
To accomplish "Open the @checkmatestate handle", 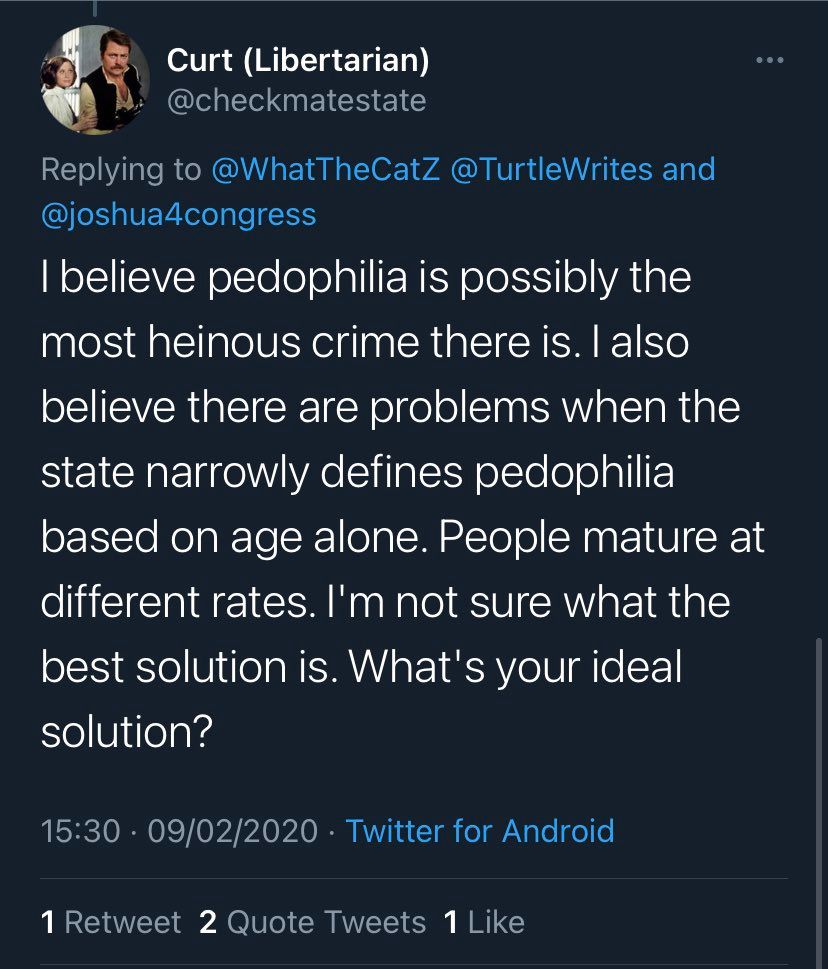I will coord(296,101).
